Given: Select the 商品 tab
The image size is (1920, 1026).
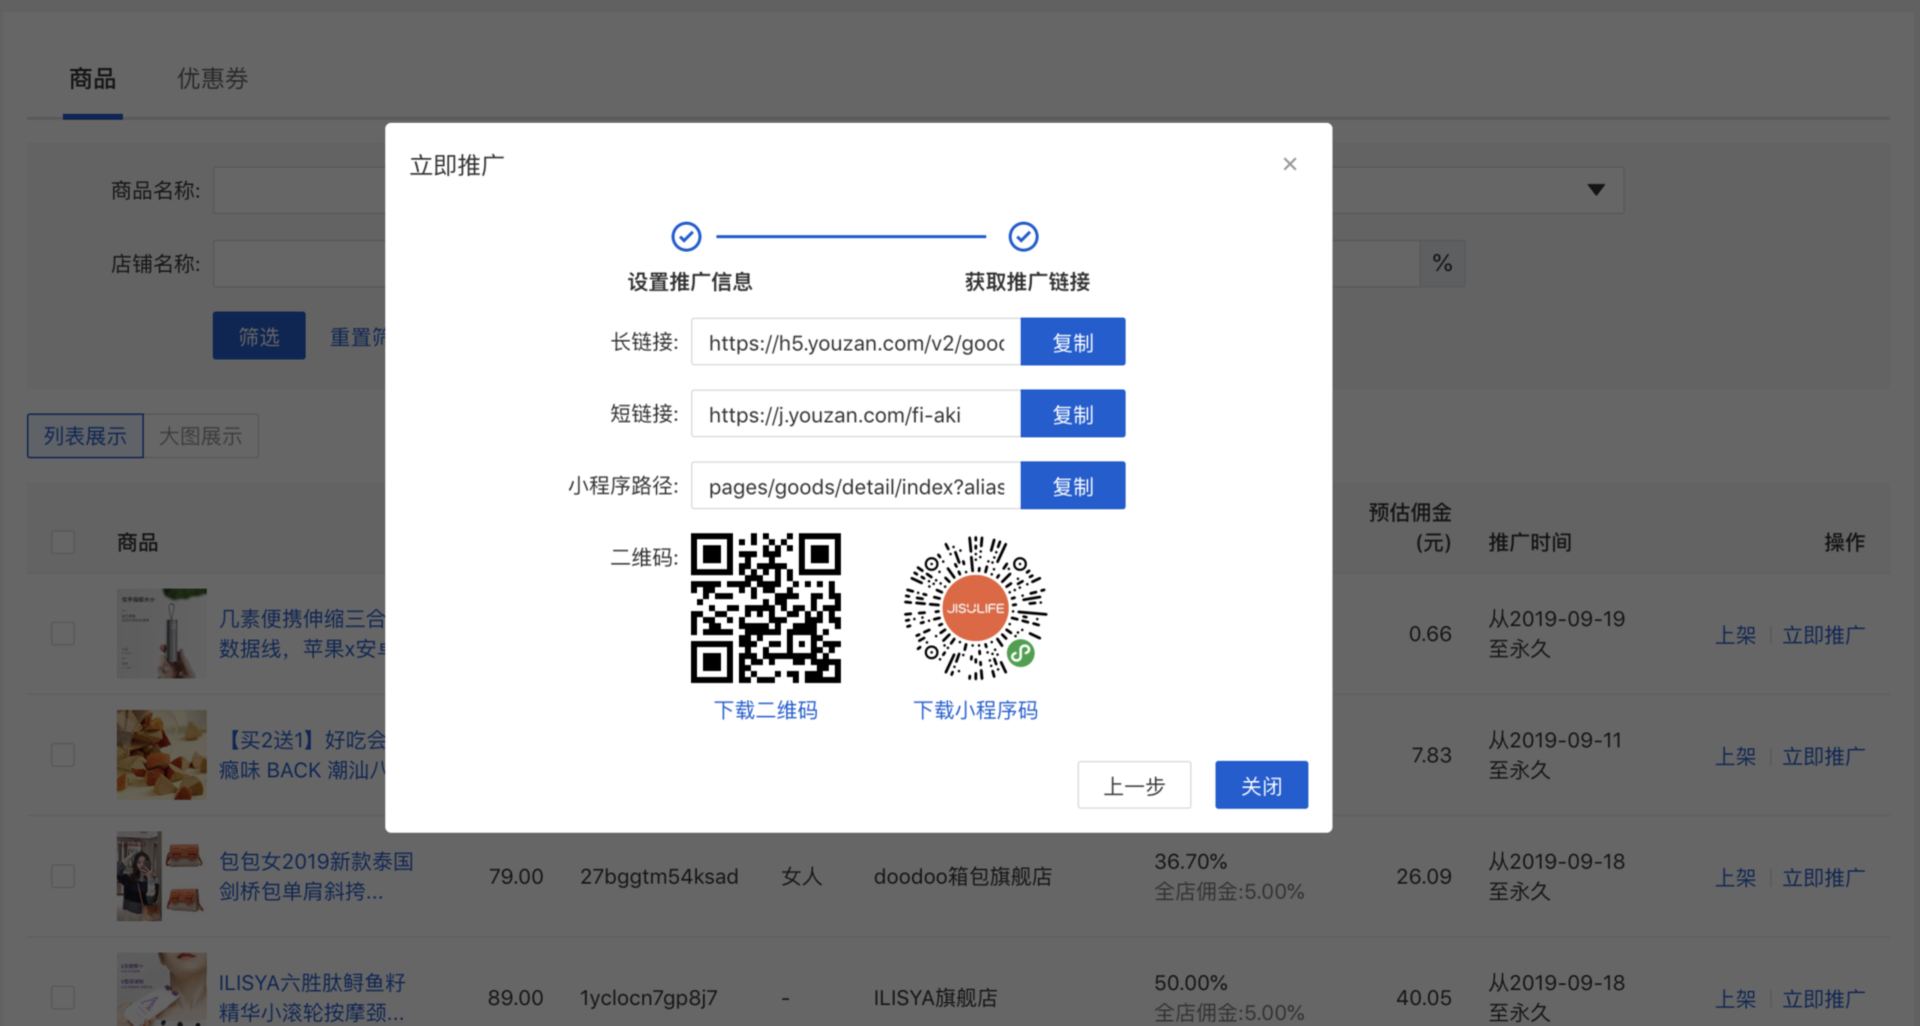Looking at the screenshot, I should tap(92, 79).
